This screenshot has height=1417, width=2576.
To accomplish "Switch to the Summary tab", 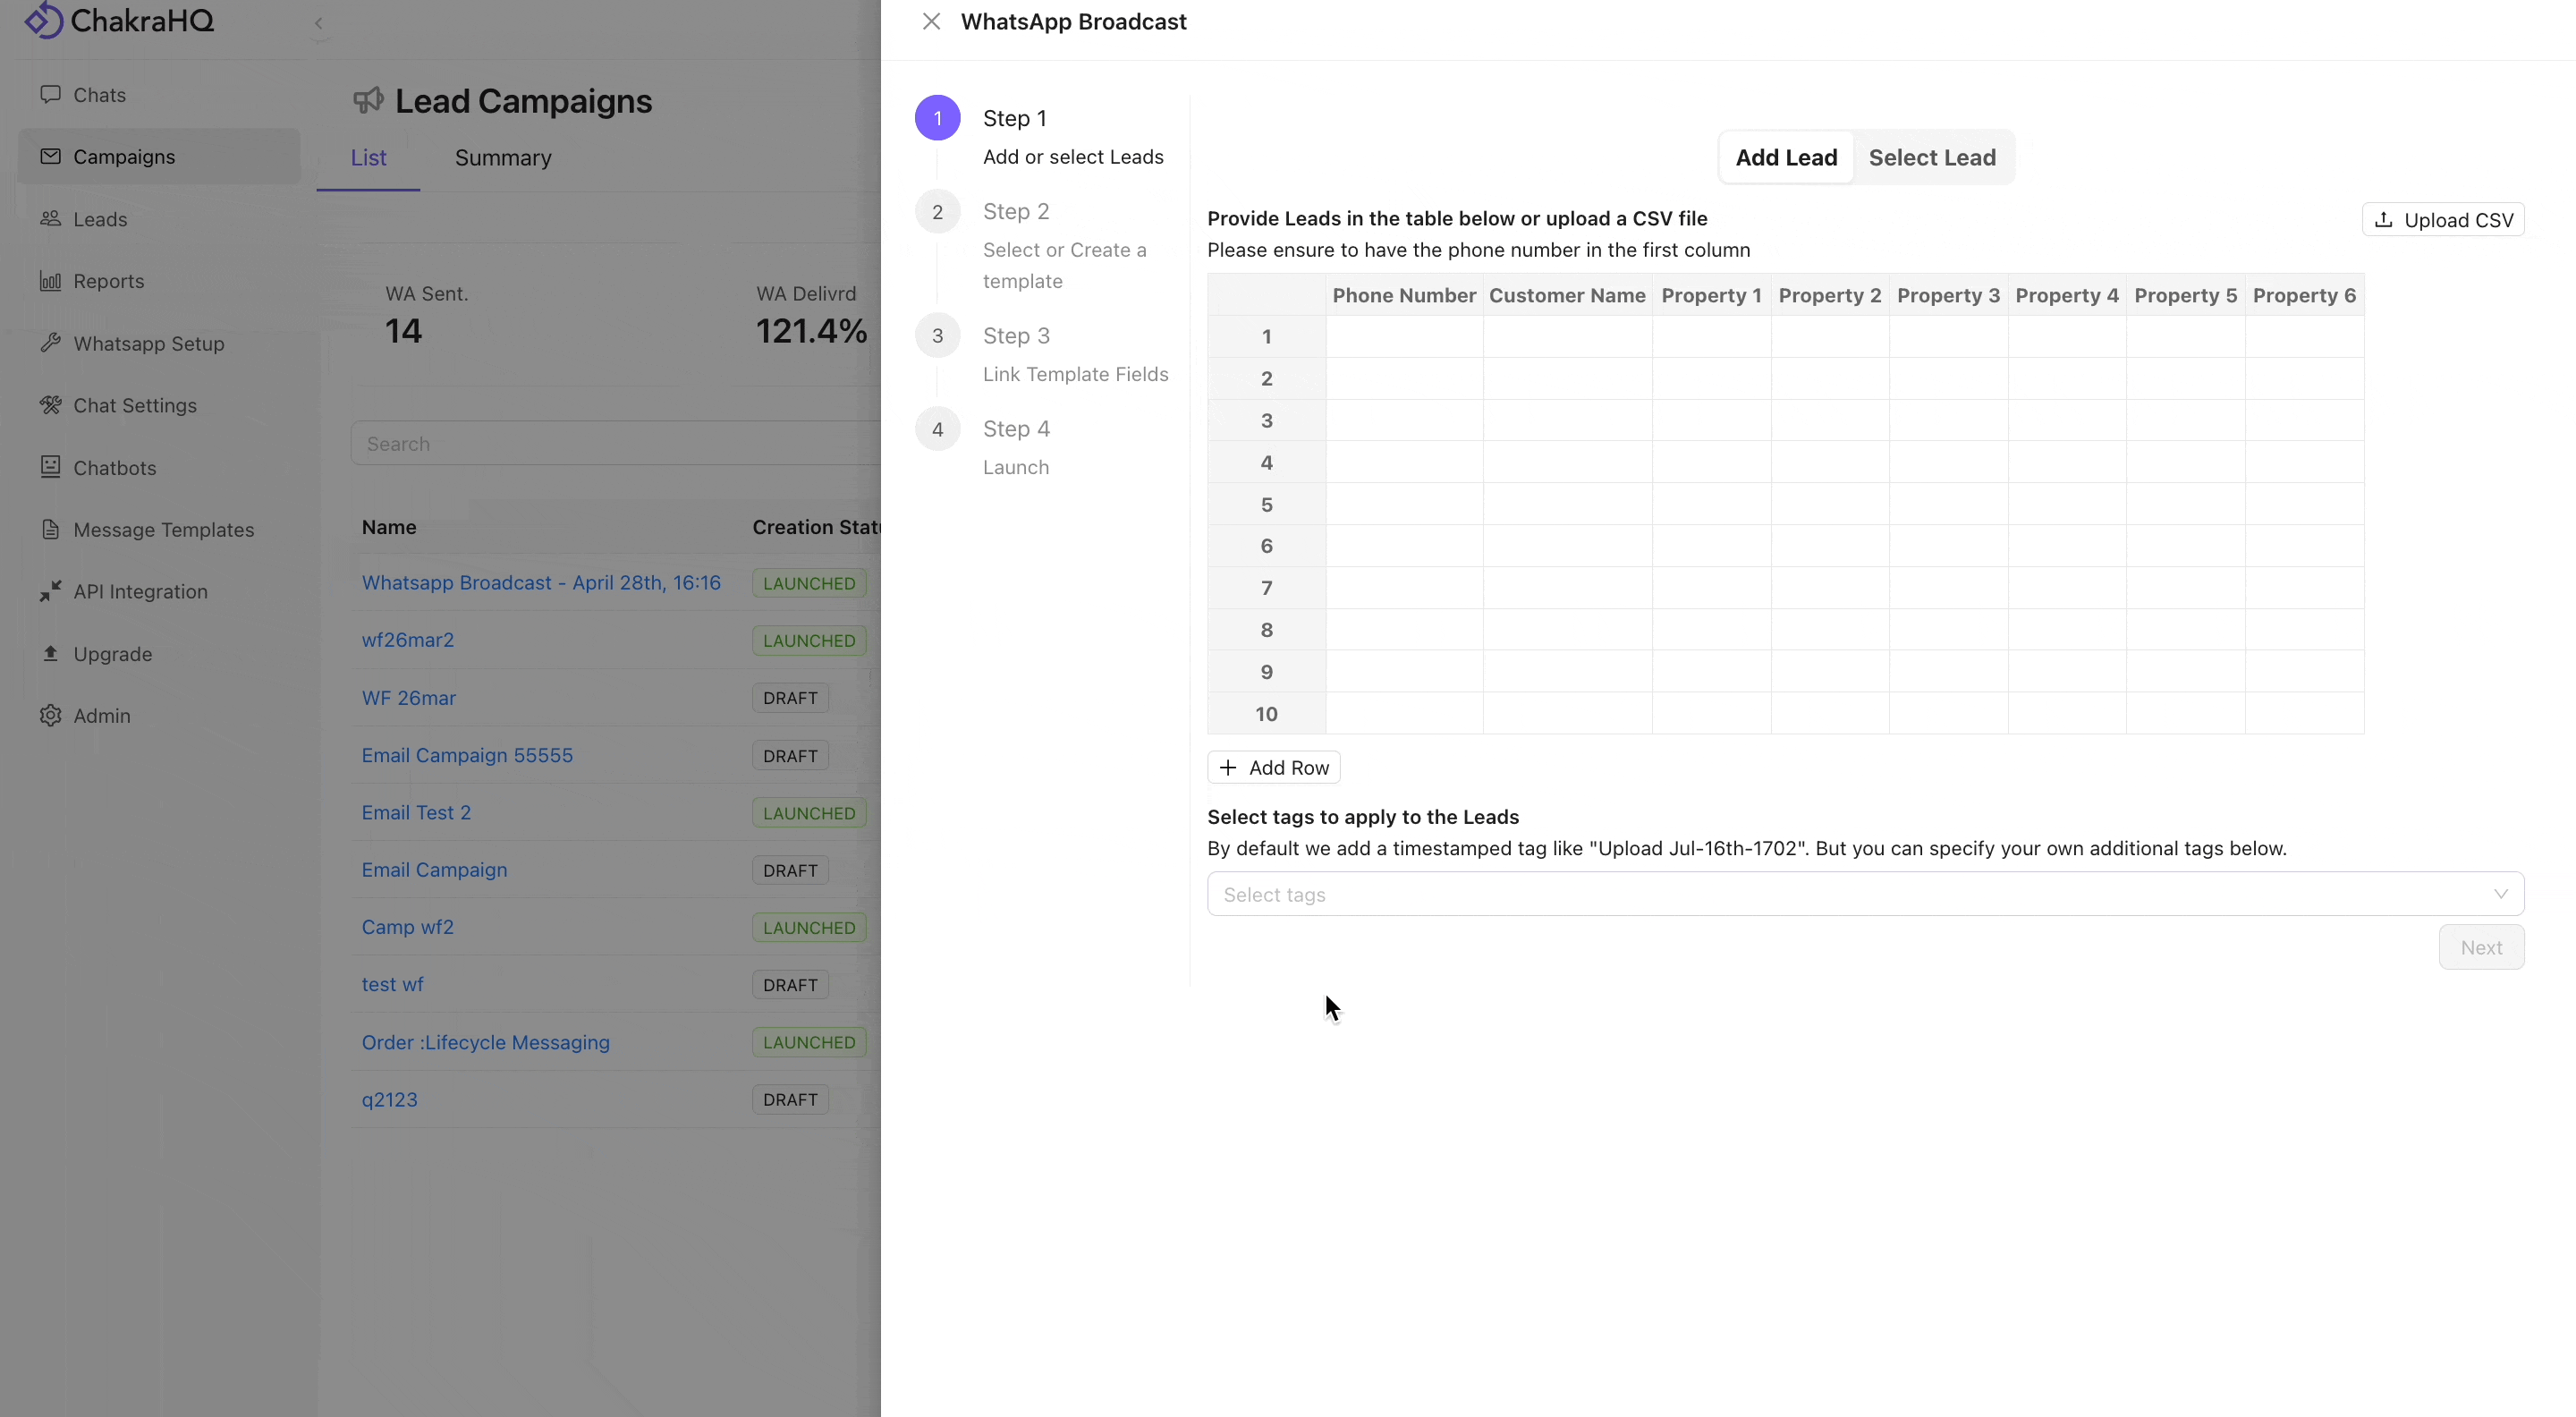I will tap(503, 158).
